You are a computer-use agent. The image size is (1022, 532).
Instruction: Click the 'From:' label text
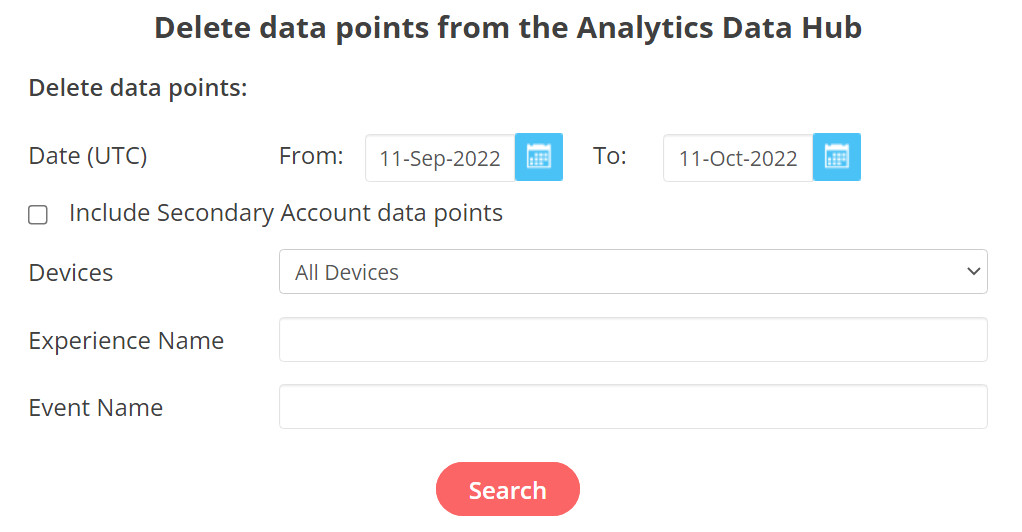pyautogui.click(x=311, y=156)
